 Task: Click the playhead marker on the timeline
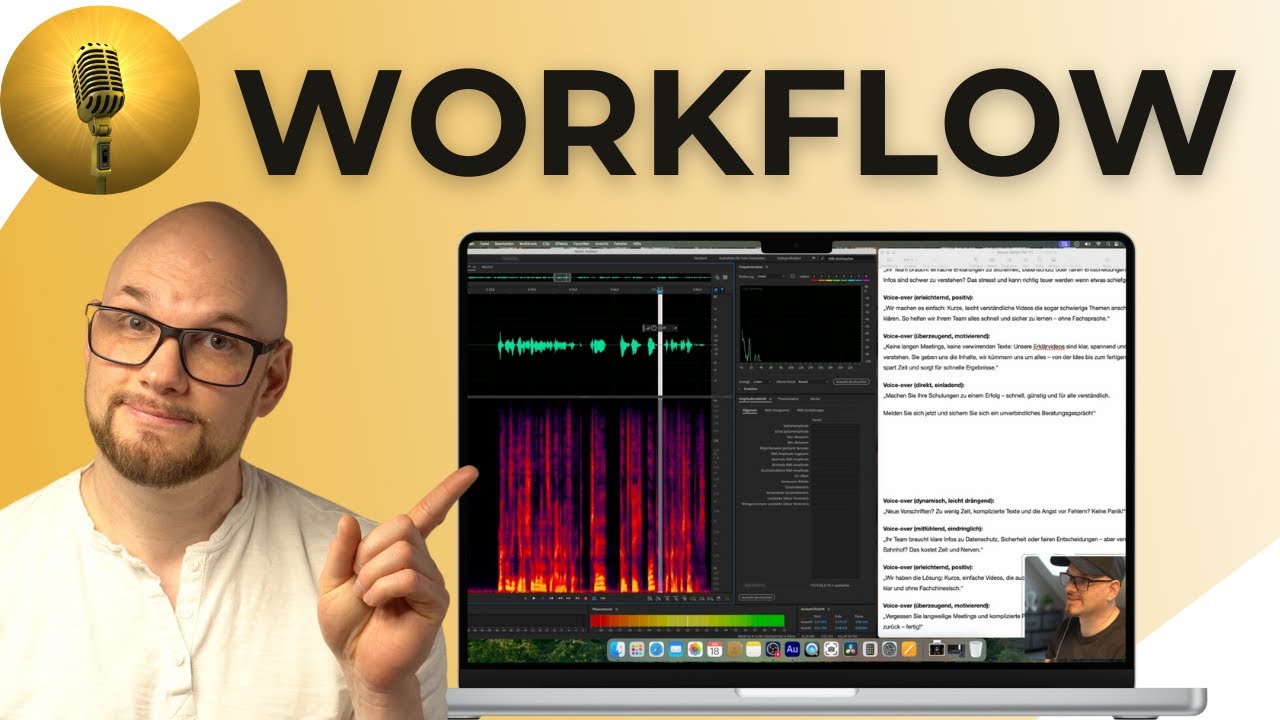pos(660,289)
